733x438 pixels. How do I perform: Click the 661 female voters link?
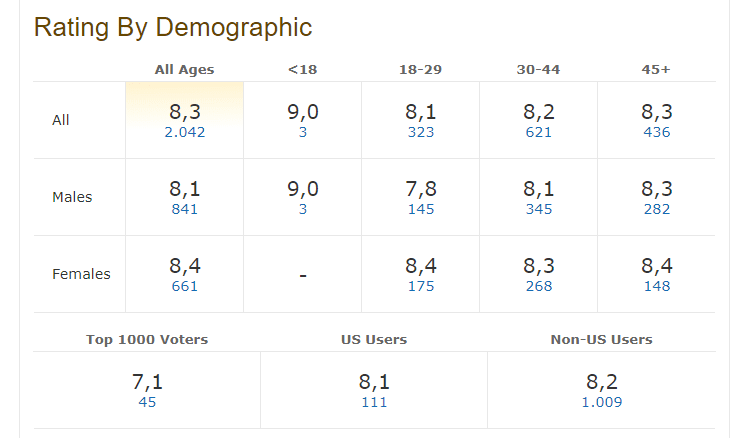pos(184,286)
